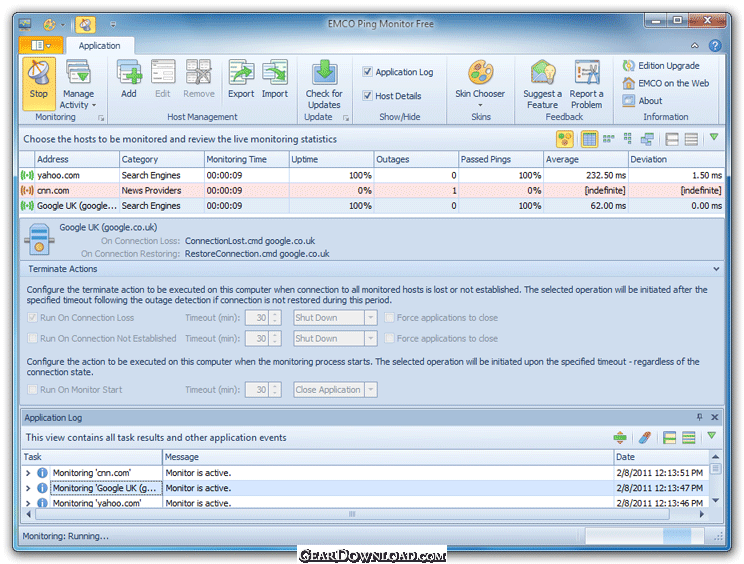Sort by the Uptime column header
This screenshot has height=564, width=744.
coord(331,159)
